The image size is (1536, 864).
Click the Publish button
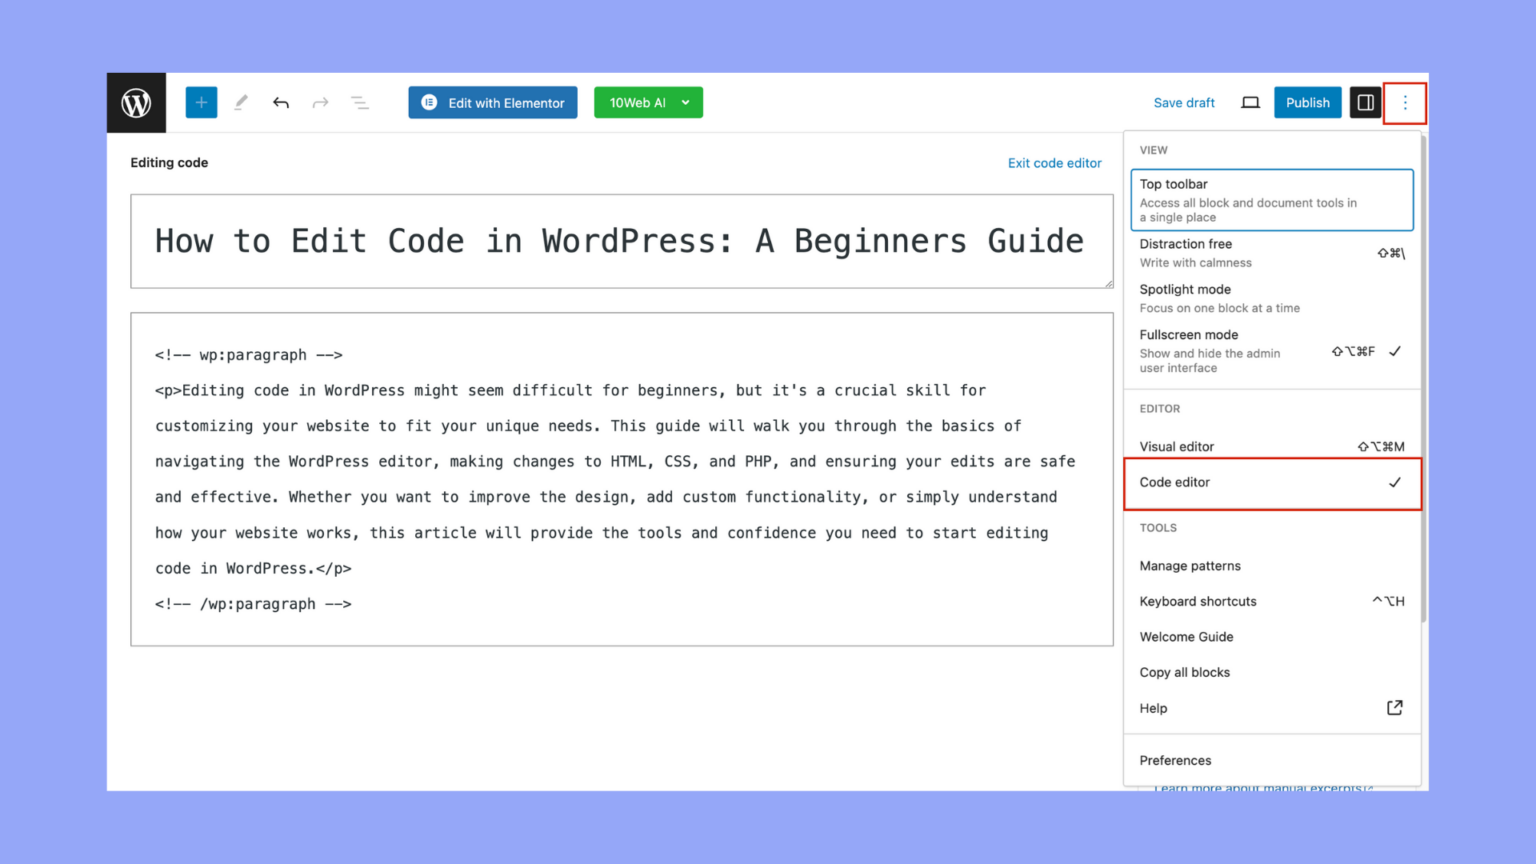1307,102
